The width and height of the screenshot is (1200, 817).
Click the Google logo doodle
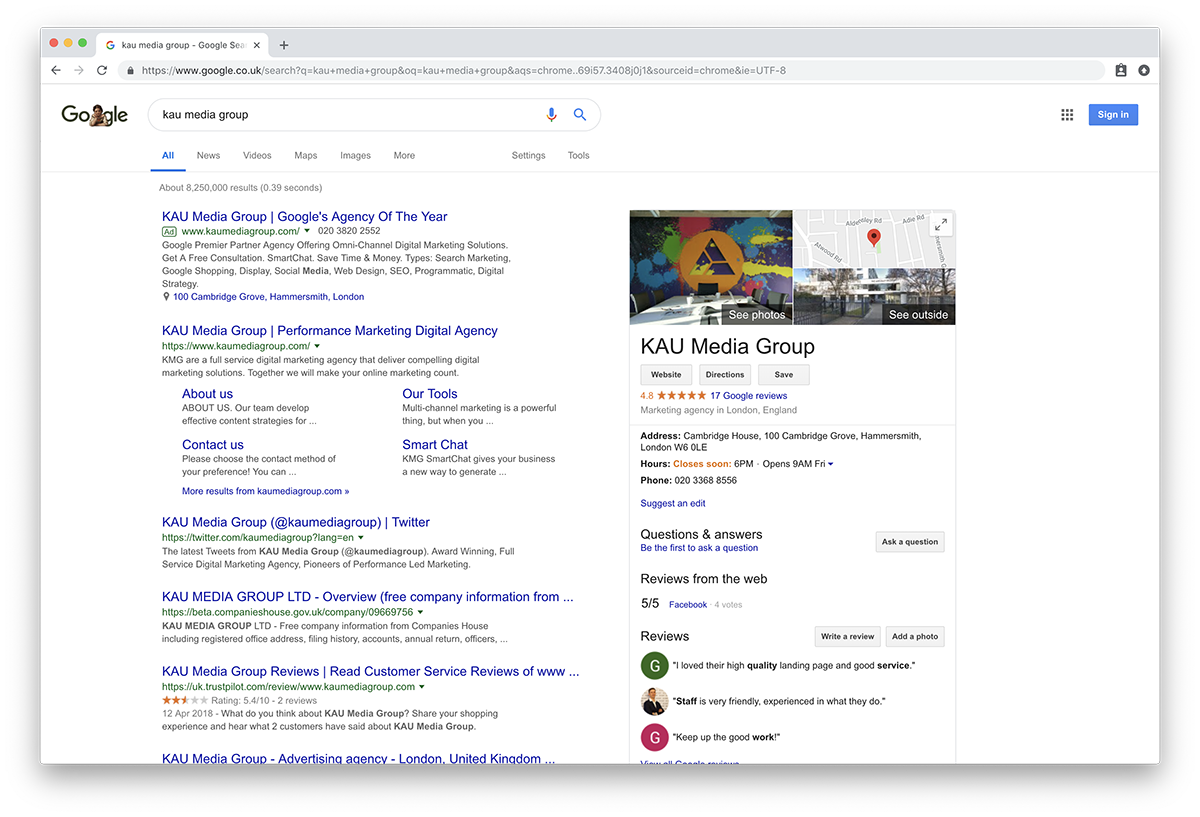pyautogui.click(x=95, y=115)
